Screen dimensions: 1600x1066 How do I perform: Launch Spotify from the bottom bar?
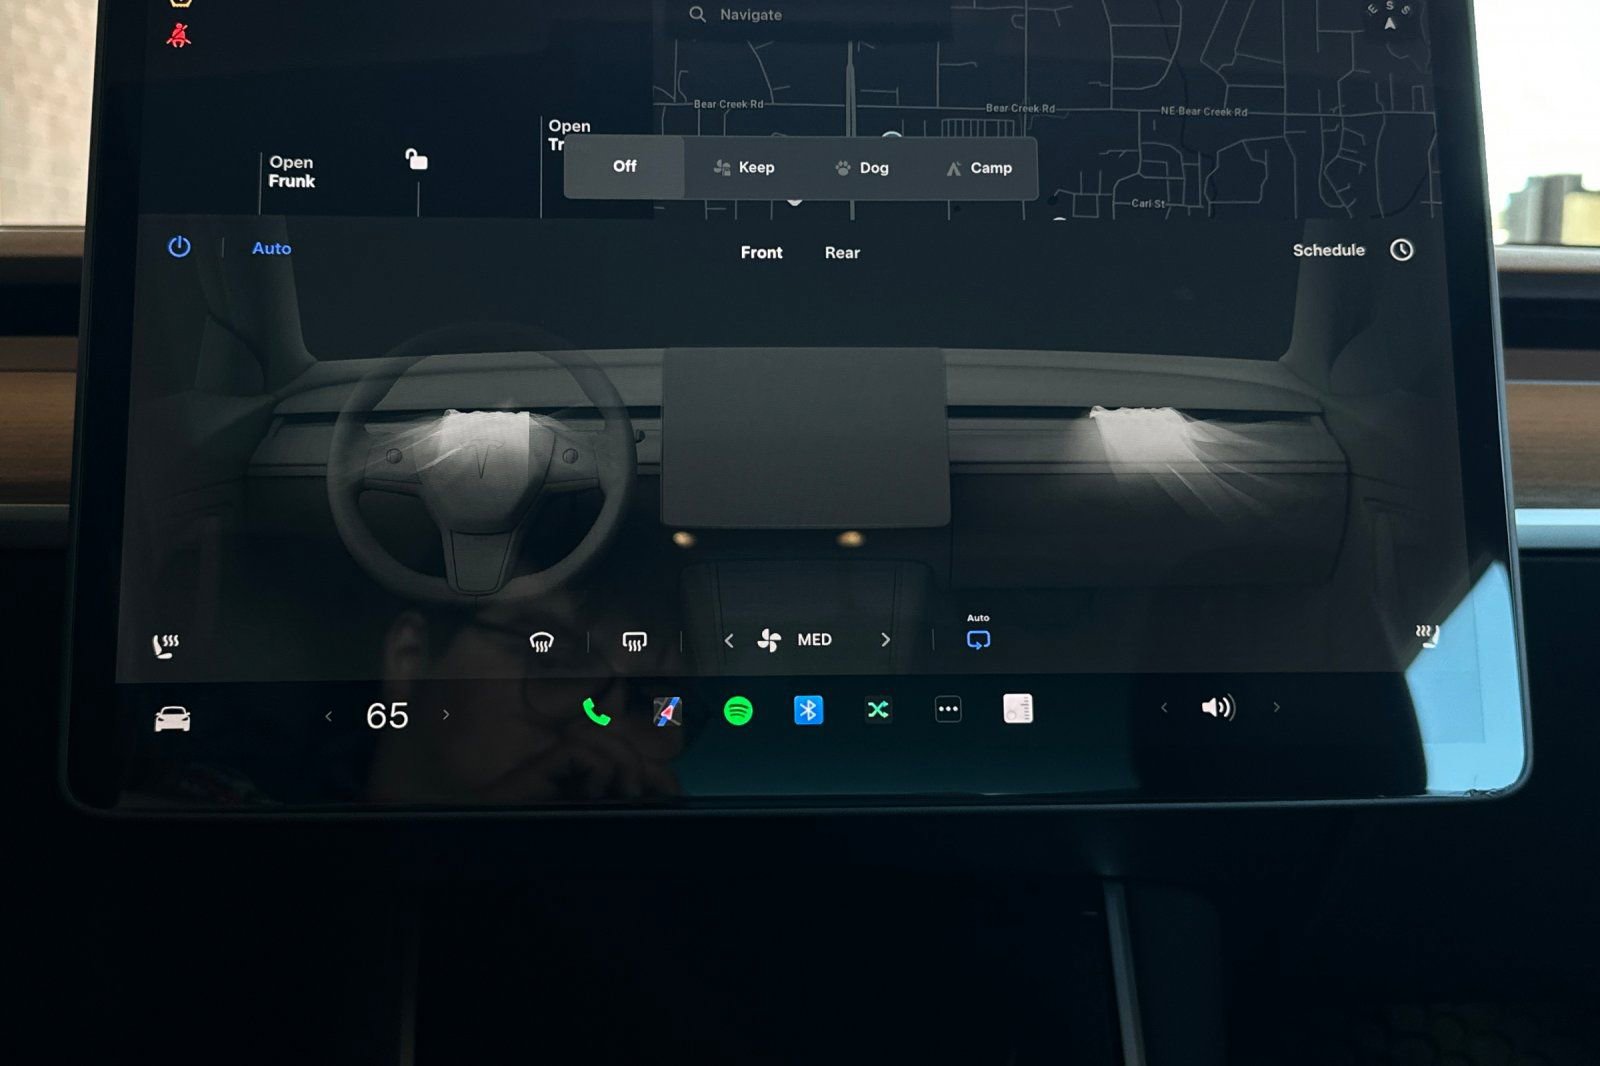[x=738, y=711]
